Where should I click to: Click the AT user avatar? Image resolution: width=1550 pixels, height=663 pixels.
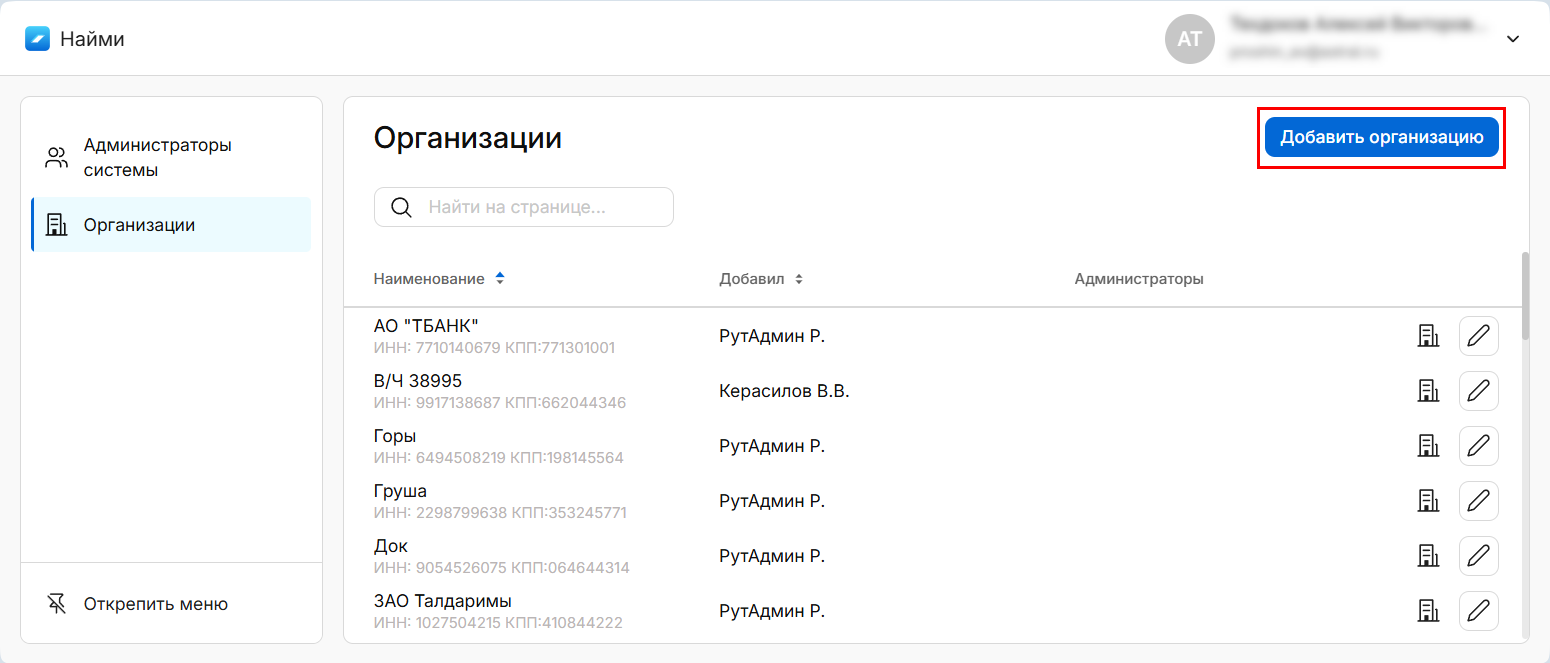tap(1189, 39)
